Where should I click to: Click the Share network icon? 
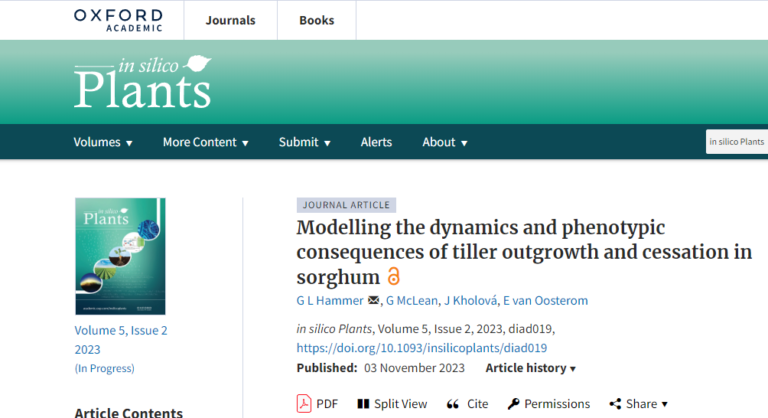(x=615, y=404)
